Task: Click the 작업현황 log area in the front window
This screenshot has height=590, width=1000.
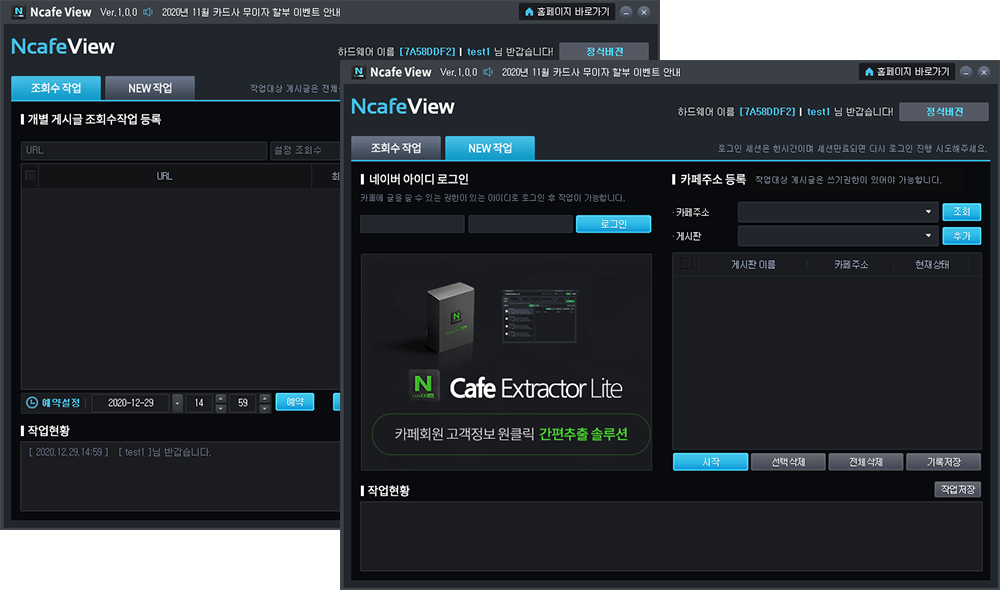Action: coord(671,536)
